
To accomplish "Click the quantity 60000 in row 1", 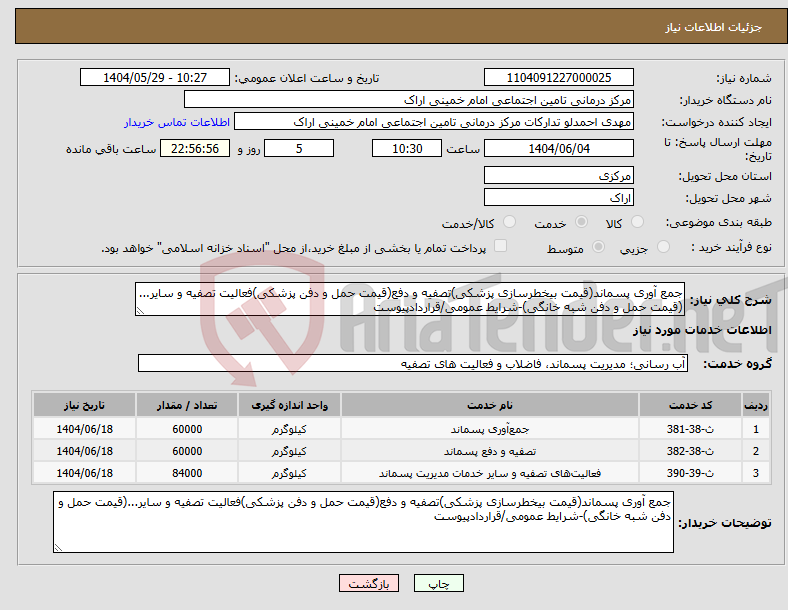I will coord(187,429).
